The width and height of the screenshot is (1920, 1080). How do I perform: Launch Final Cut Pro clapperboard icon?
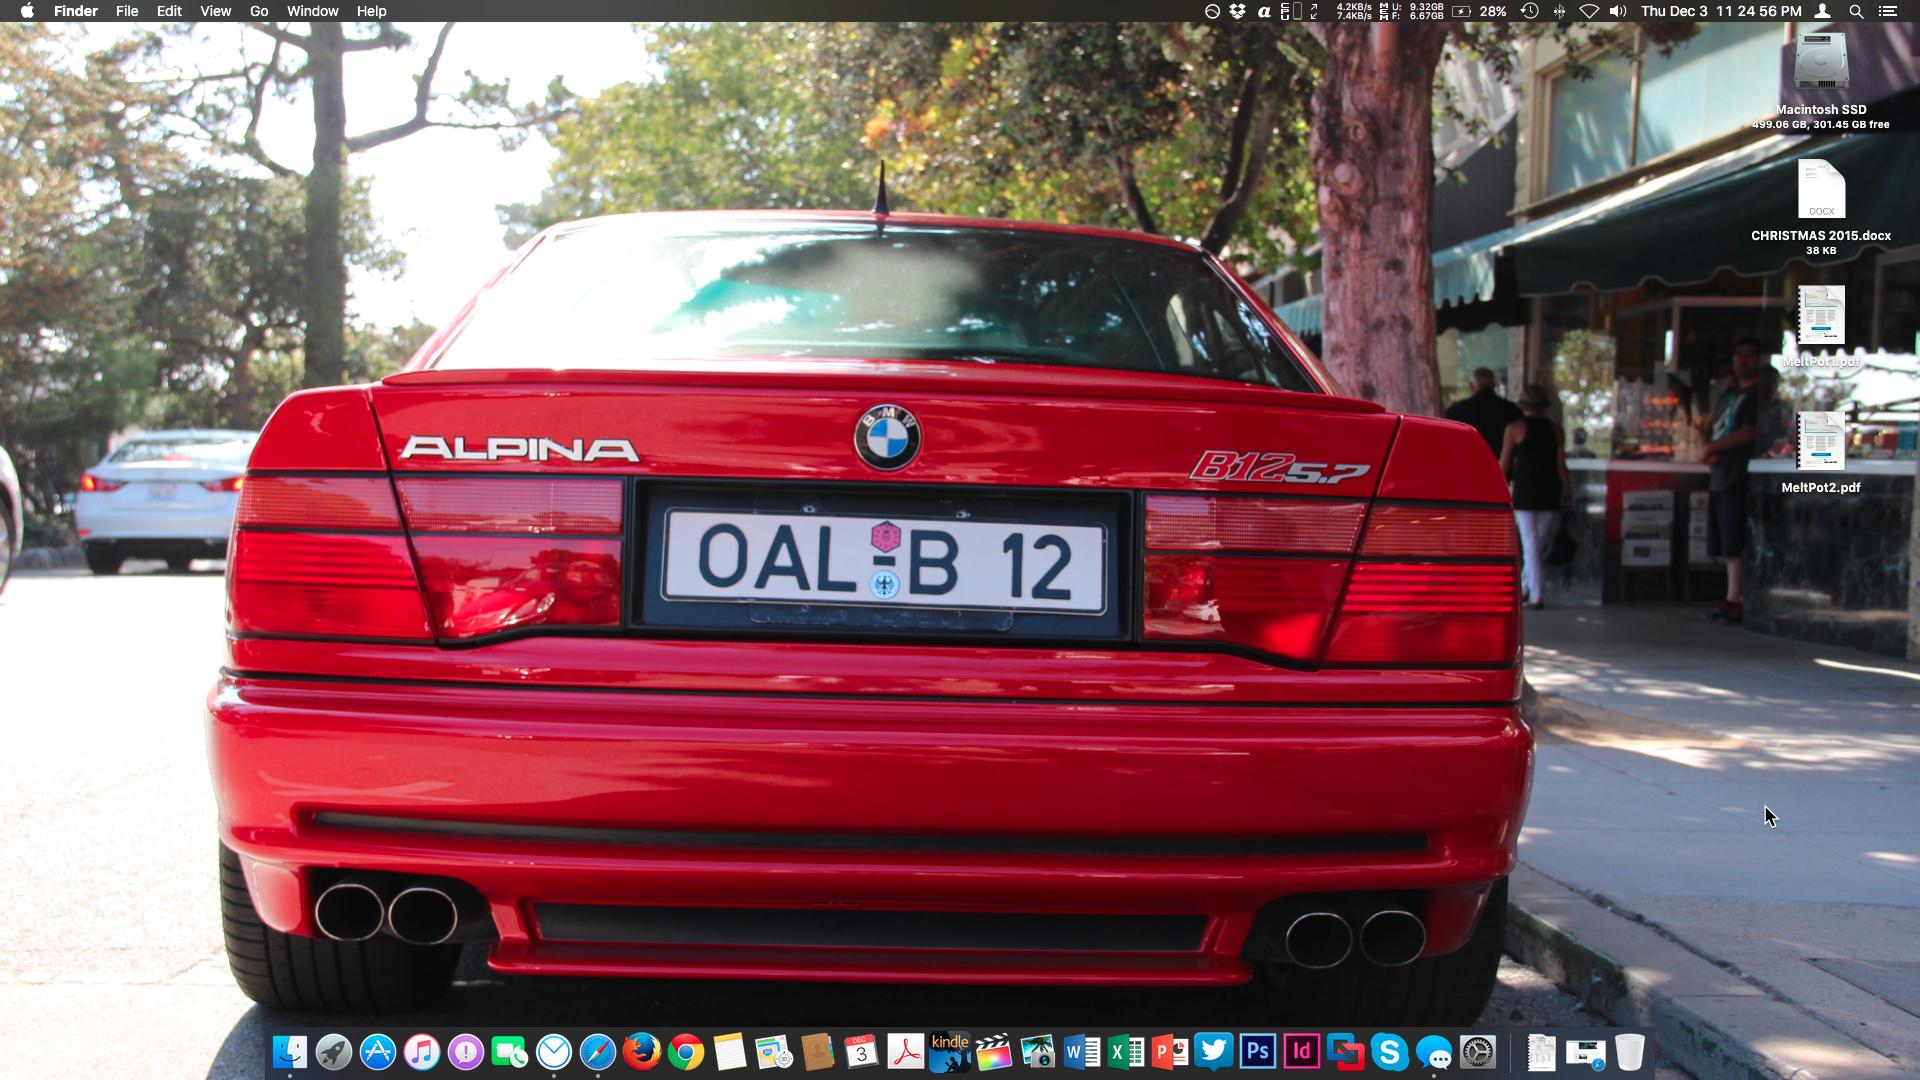click(x=994, y=1052)
